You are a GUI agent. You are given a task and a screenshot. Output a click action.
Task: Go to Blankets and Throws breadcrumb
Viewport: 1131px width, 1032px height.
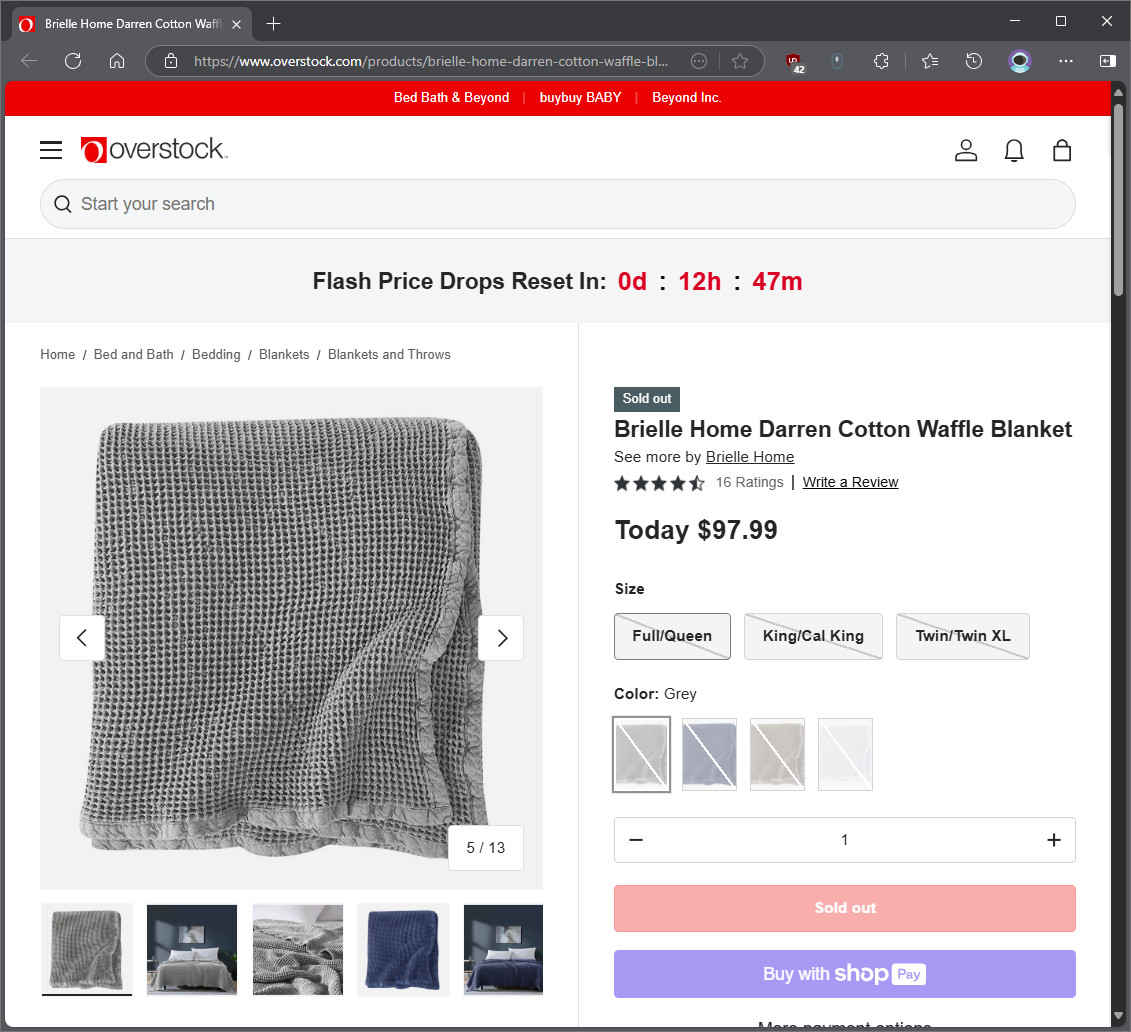click(x=389, y=354)
